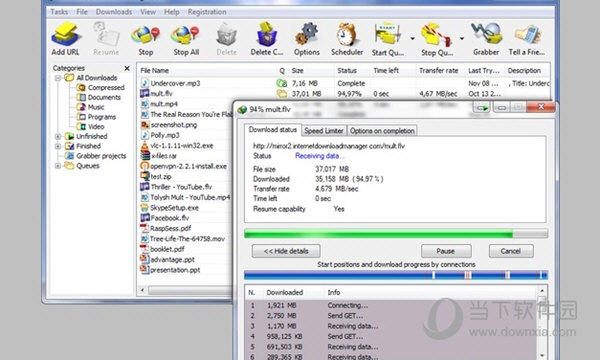Click the Pause button
Image resolution: width=600 pixels, height=360 pixels.
click(x=446, y=251)
